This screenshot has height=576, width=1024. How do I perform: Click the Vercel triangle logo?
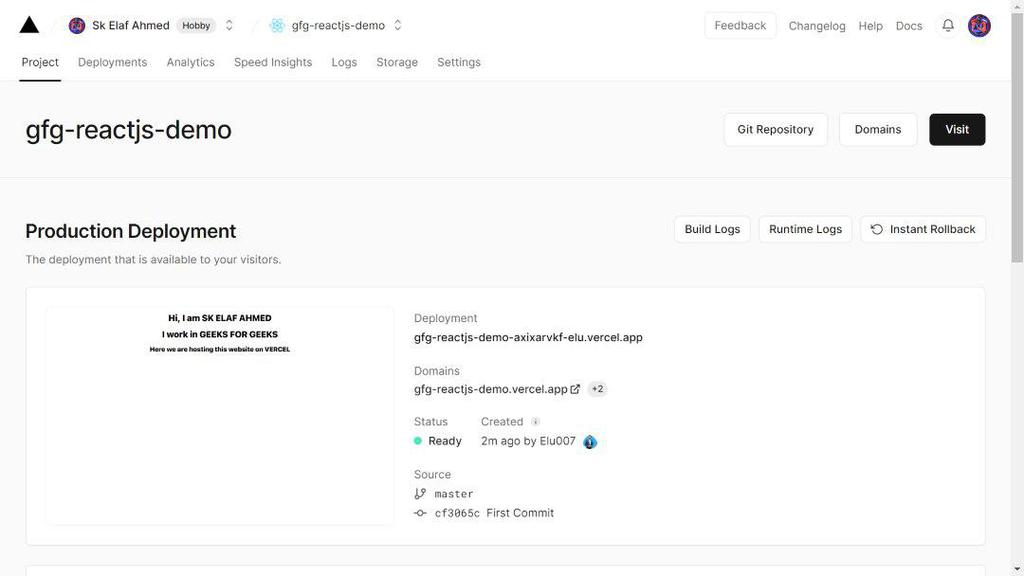(x=29, y=25)
